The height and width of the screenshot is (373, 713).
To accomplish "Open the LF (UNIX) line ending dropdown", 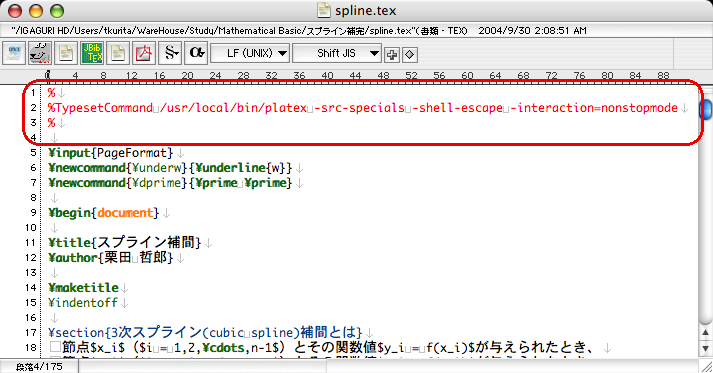I will pyautogui.click(x=250, y=53).
